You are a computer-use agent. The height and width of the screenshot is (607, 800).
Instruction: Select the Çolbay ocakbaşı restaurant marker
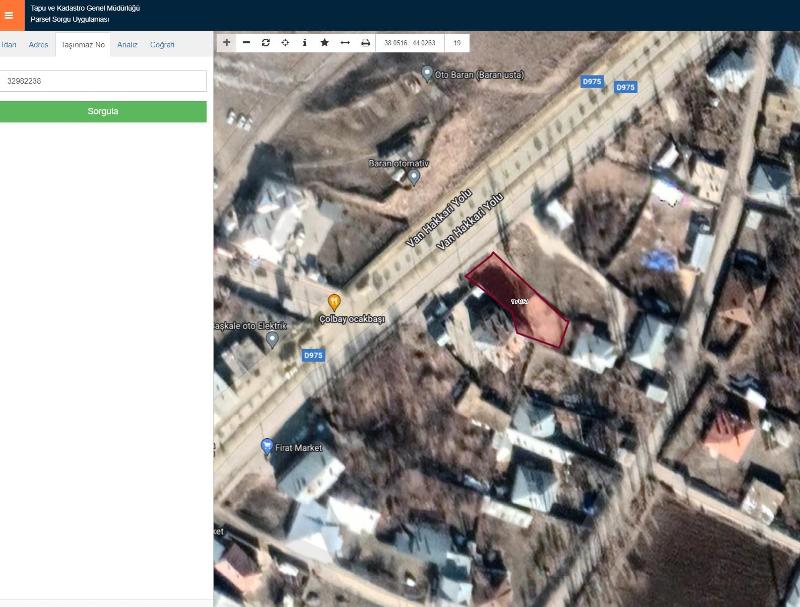[x=334, y=301]
